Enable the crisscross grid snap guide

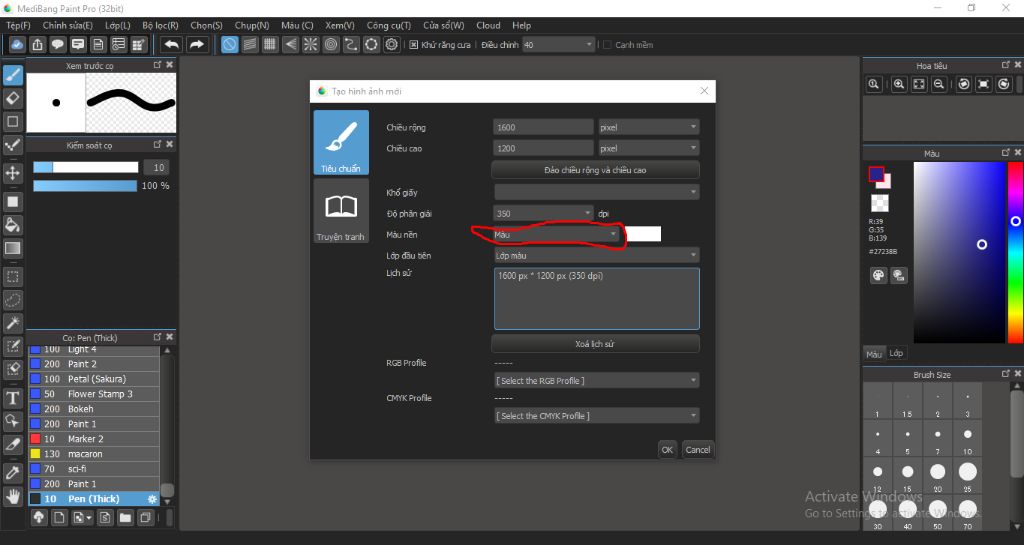pos(270,44)
